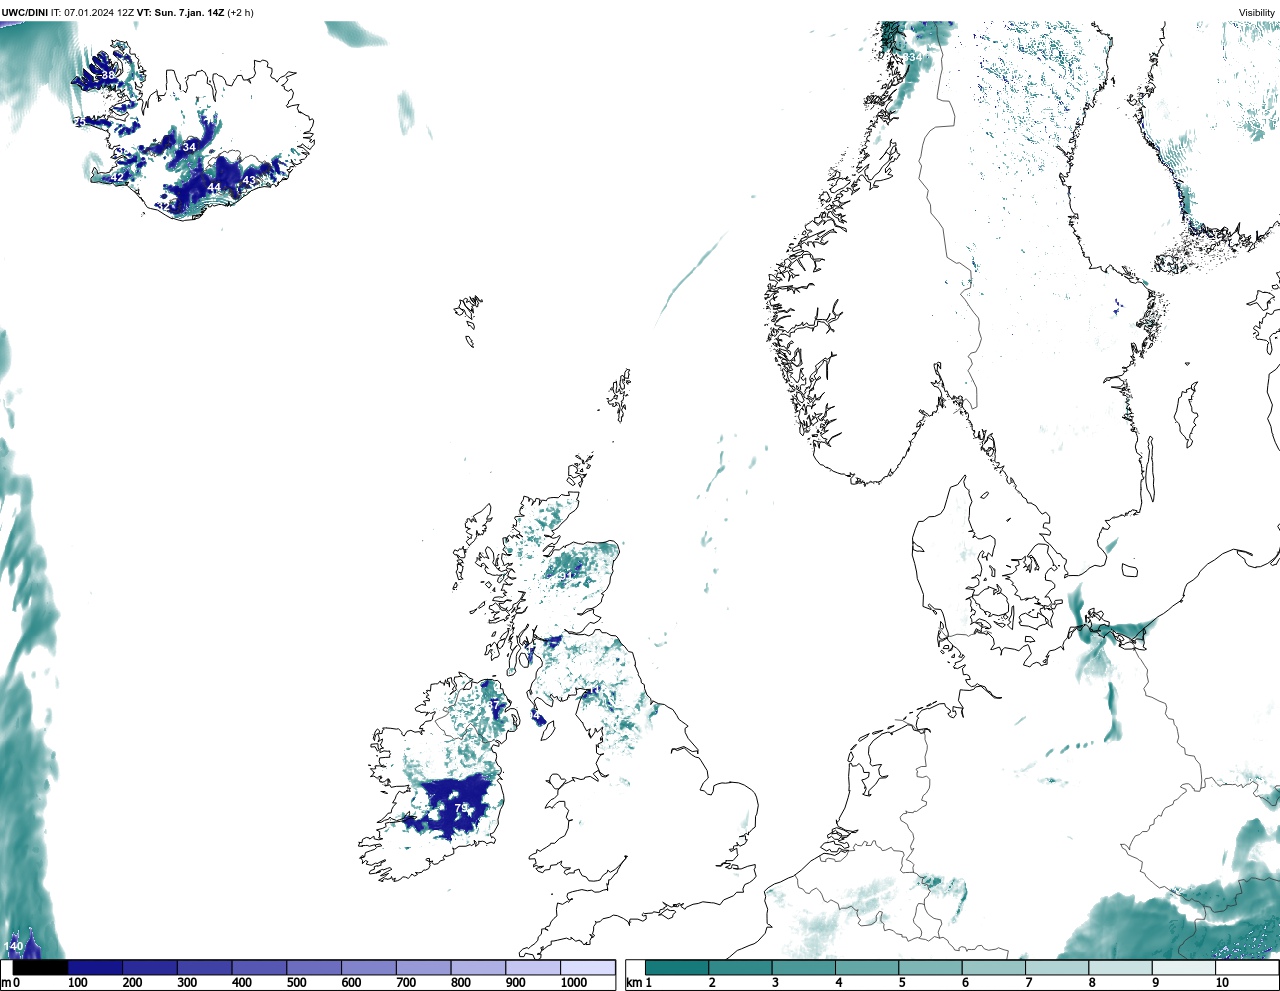The image size is (1280, 991).
Task: Click the 500–600 m legend swatch
Action: [x=314, y=968]
